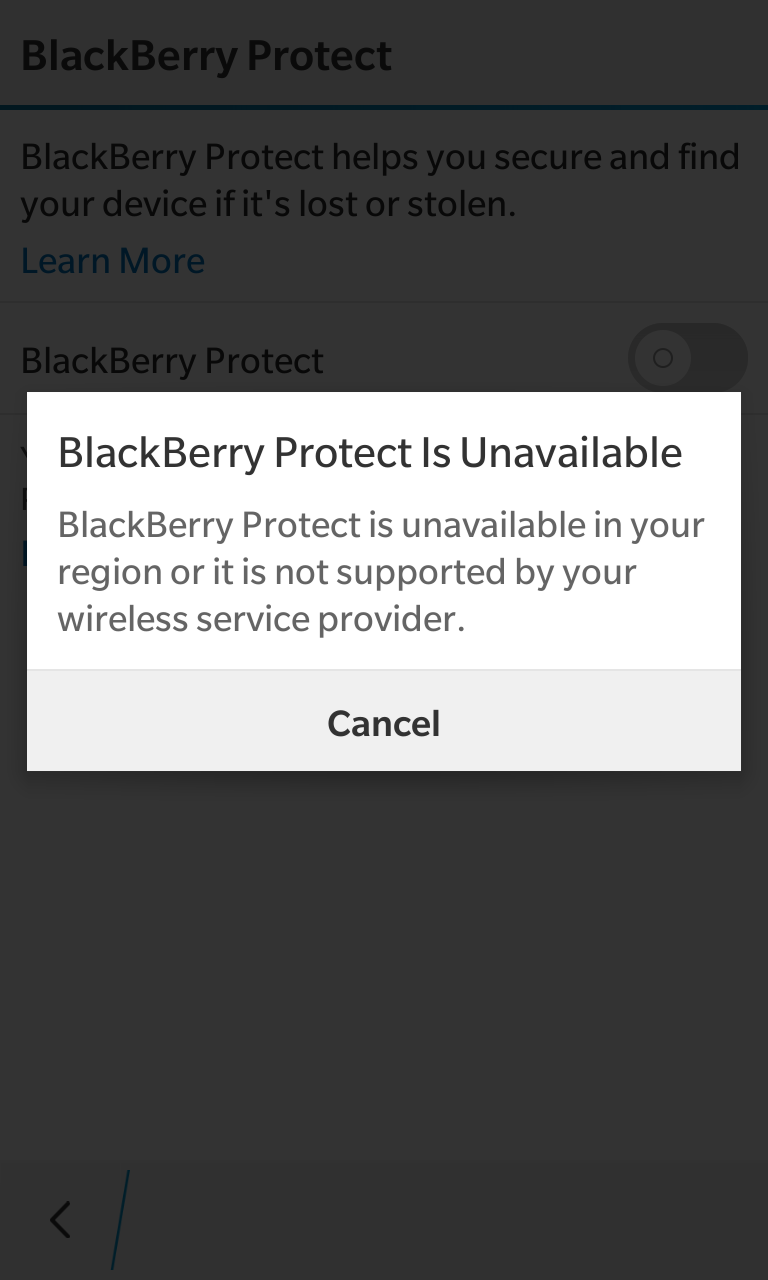Screen dimensions: 768x1280
Task: Click the "BlackBerry Protect Is Unavailable" dialog heading
Action: pyautogui.click(x=370, y=453)
